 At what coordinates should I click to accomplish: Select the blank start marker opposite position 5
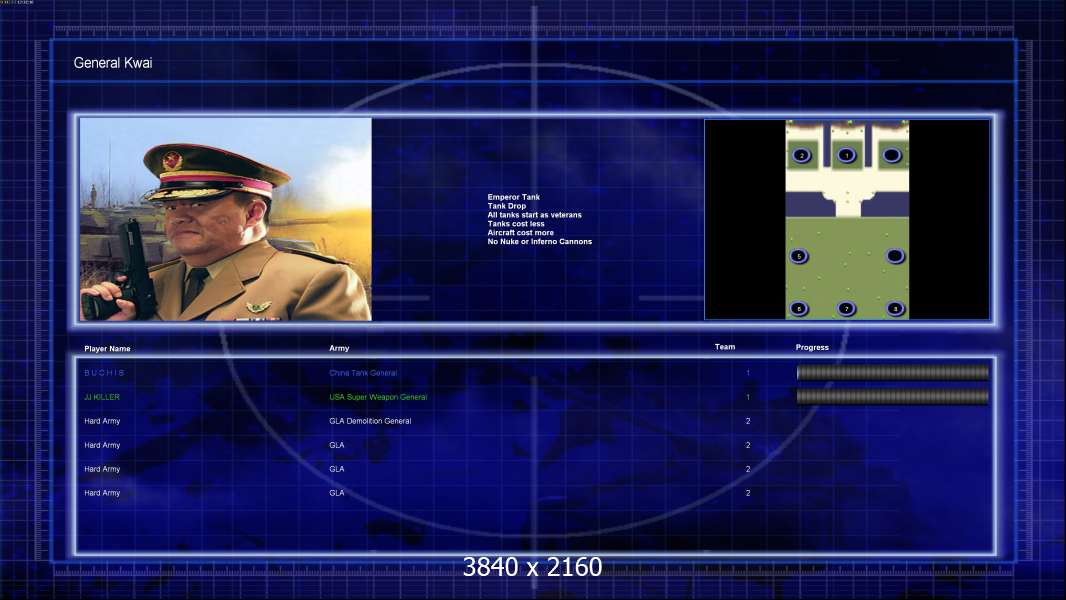[895, 256]
